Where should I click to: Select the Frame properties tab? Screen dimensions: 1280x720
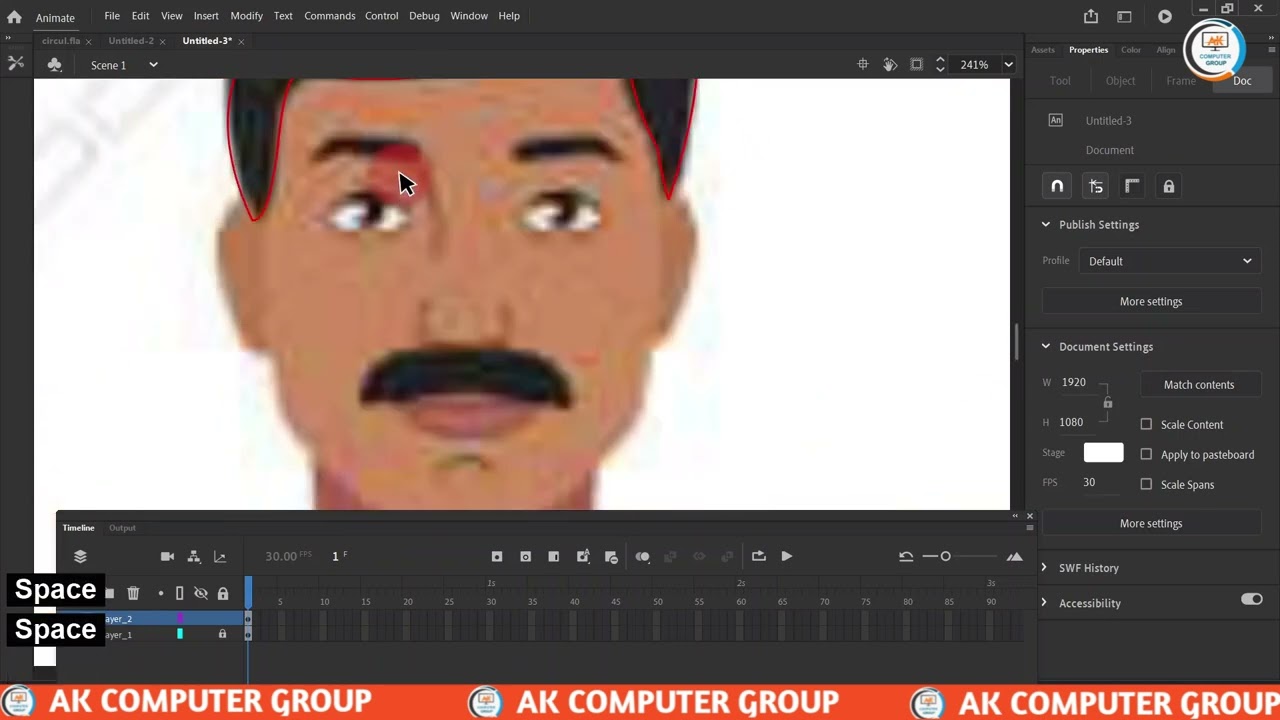(x=1180, y=81)
